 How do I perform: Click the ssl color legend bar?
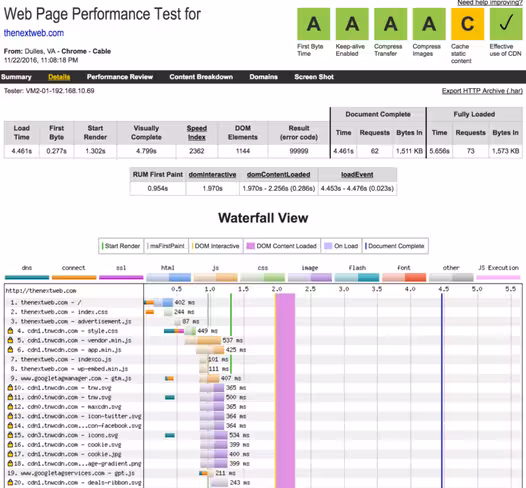tap(121, 277)
